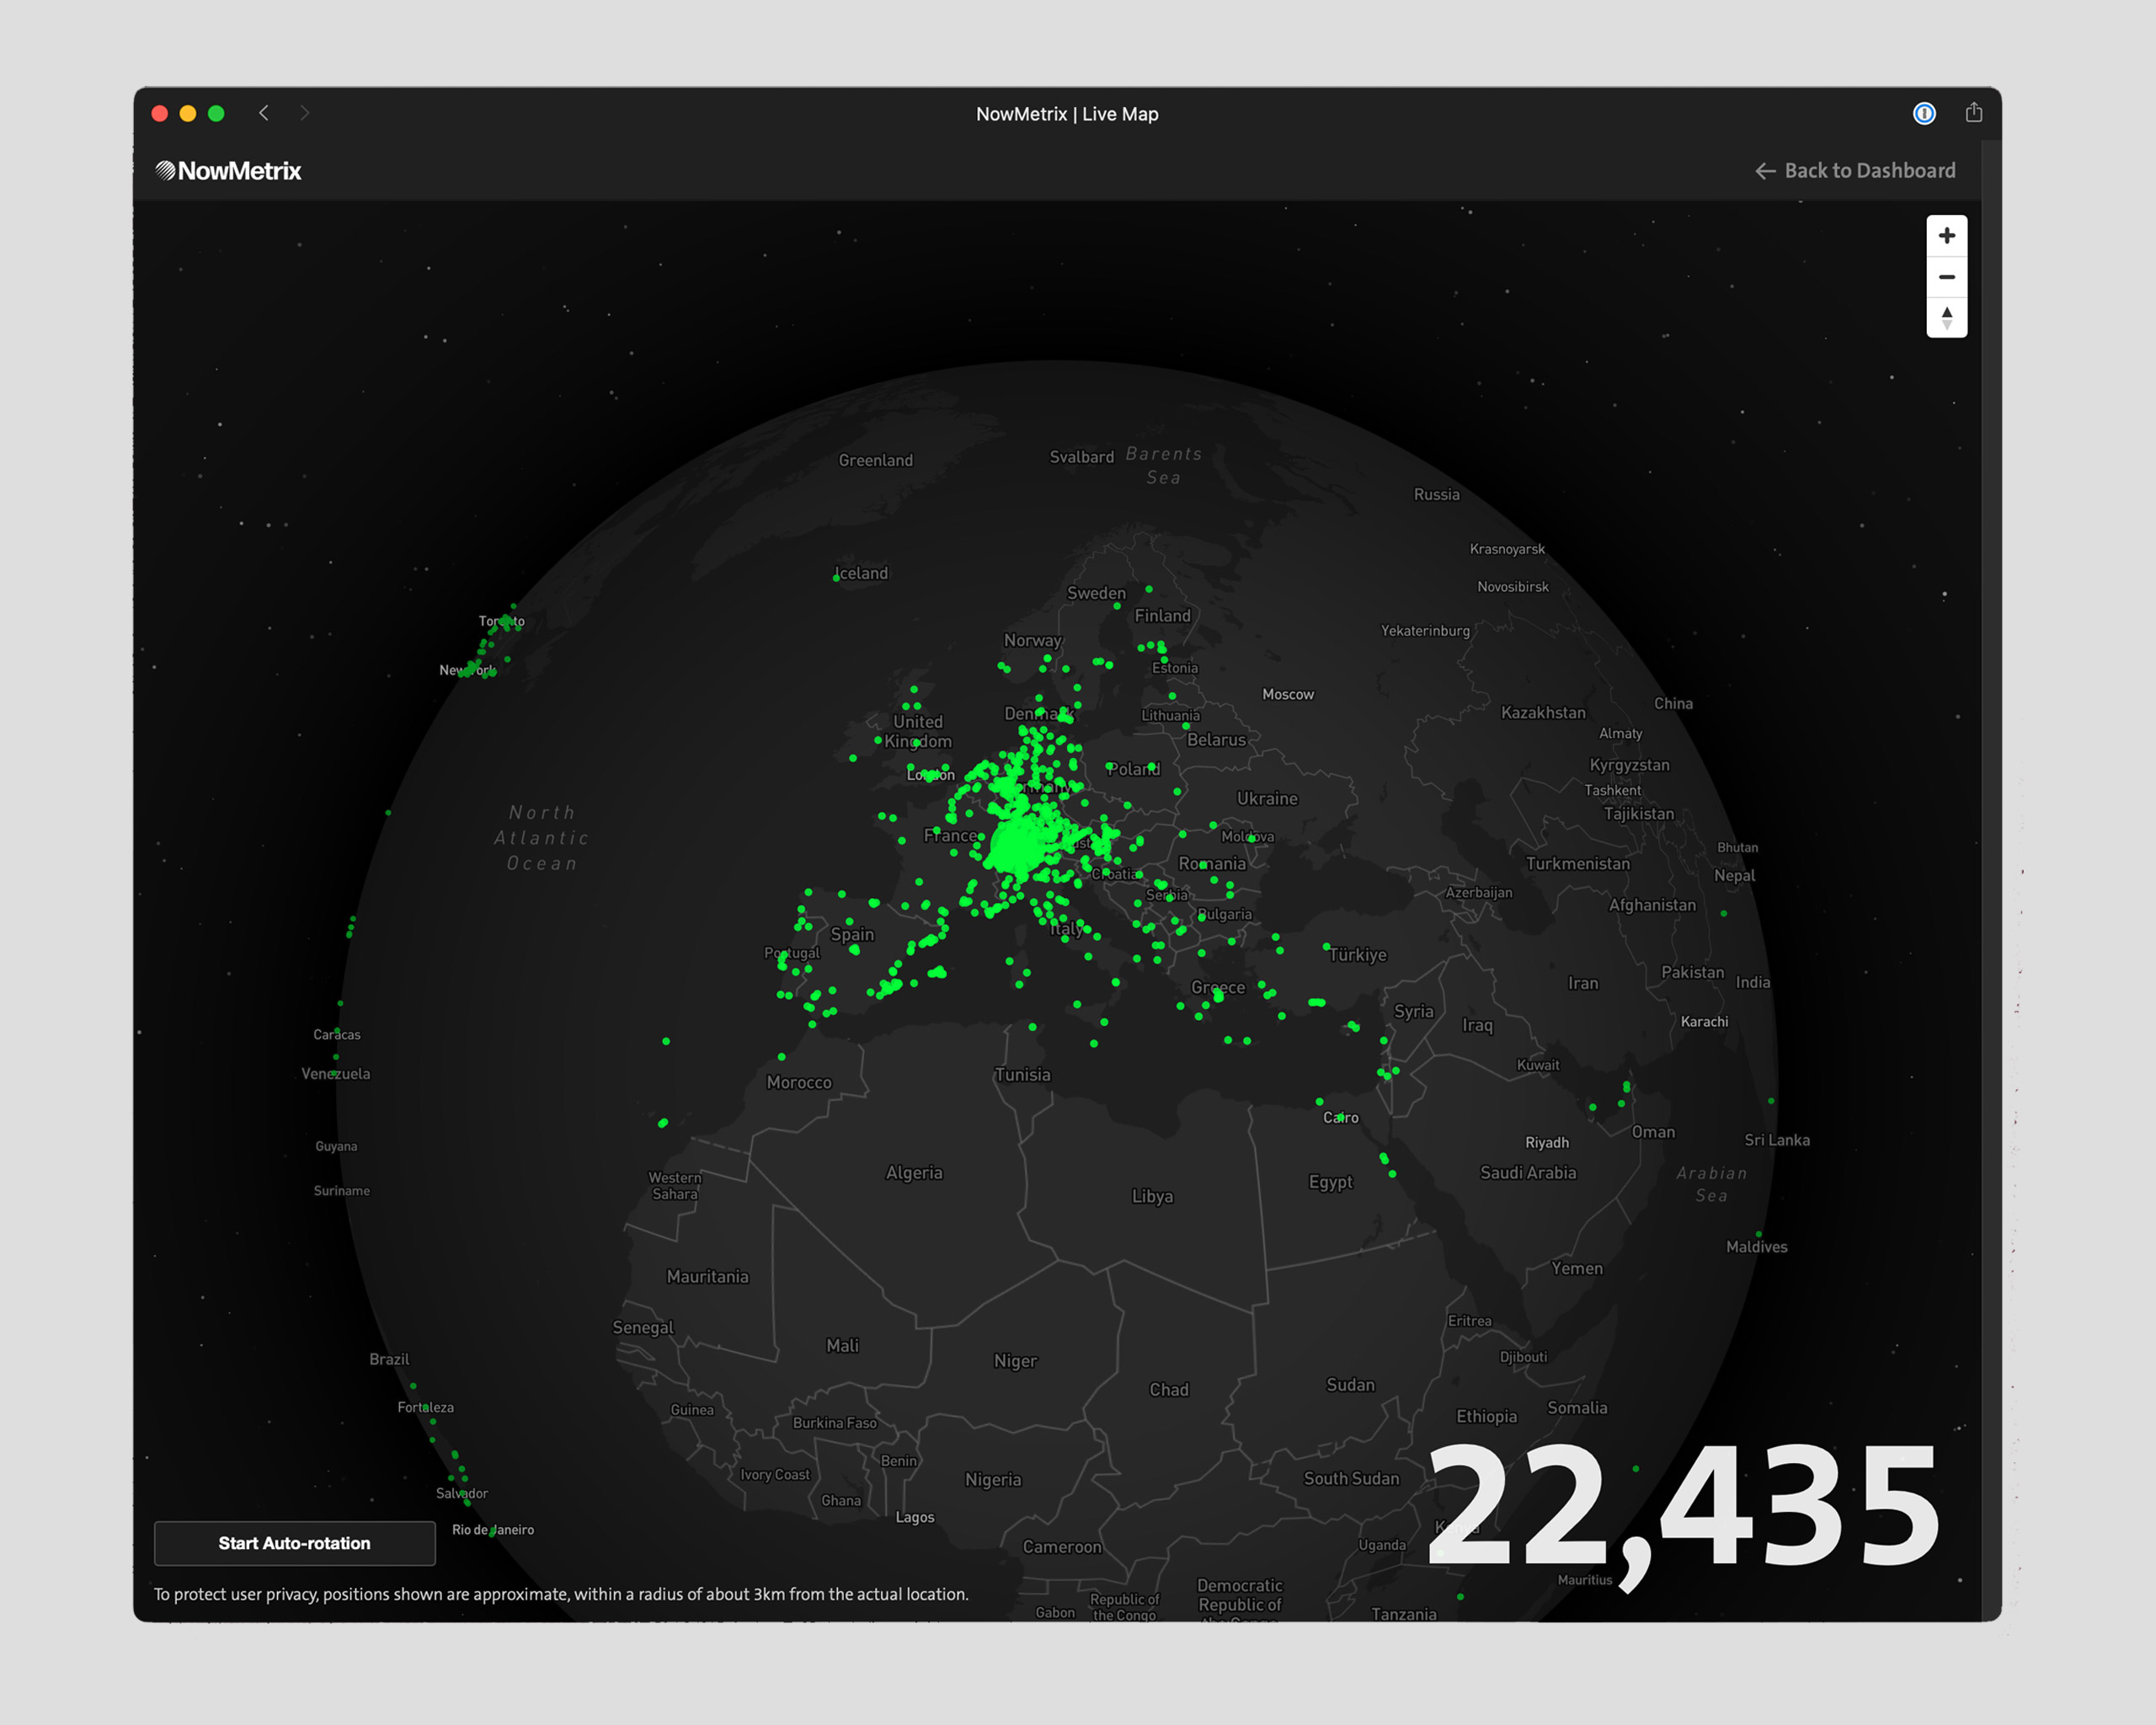This screenshot has width=2156, height=1725.
Task: Go back using the left chevron arrow
Action: (x=264, y=113)
